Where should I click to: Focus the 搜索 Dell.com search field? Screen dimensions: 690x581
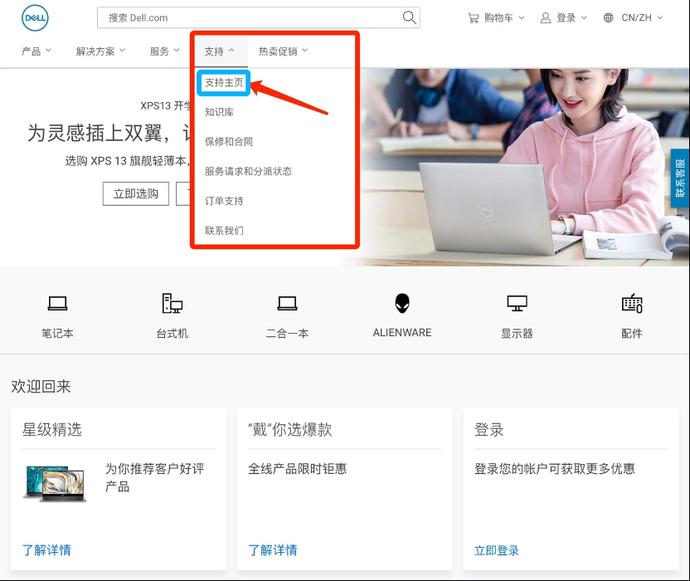(x=258, y=18)
